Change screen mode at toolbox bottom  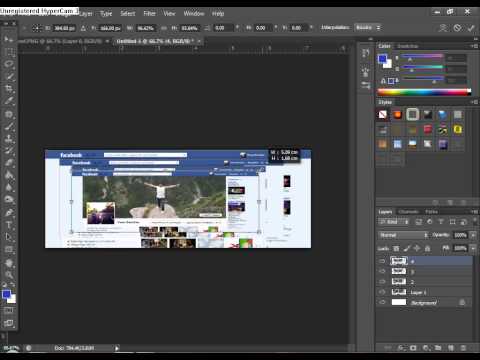[9, 323]
